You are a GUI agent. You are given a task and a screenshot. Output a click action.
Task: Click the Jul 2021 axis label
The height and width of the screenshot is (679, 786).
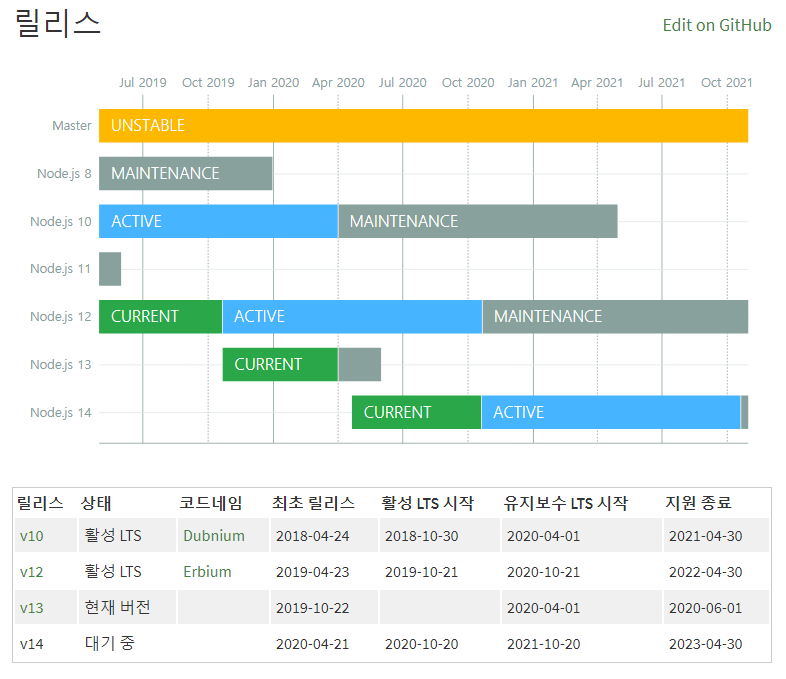(x=662, y=83)
